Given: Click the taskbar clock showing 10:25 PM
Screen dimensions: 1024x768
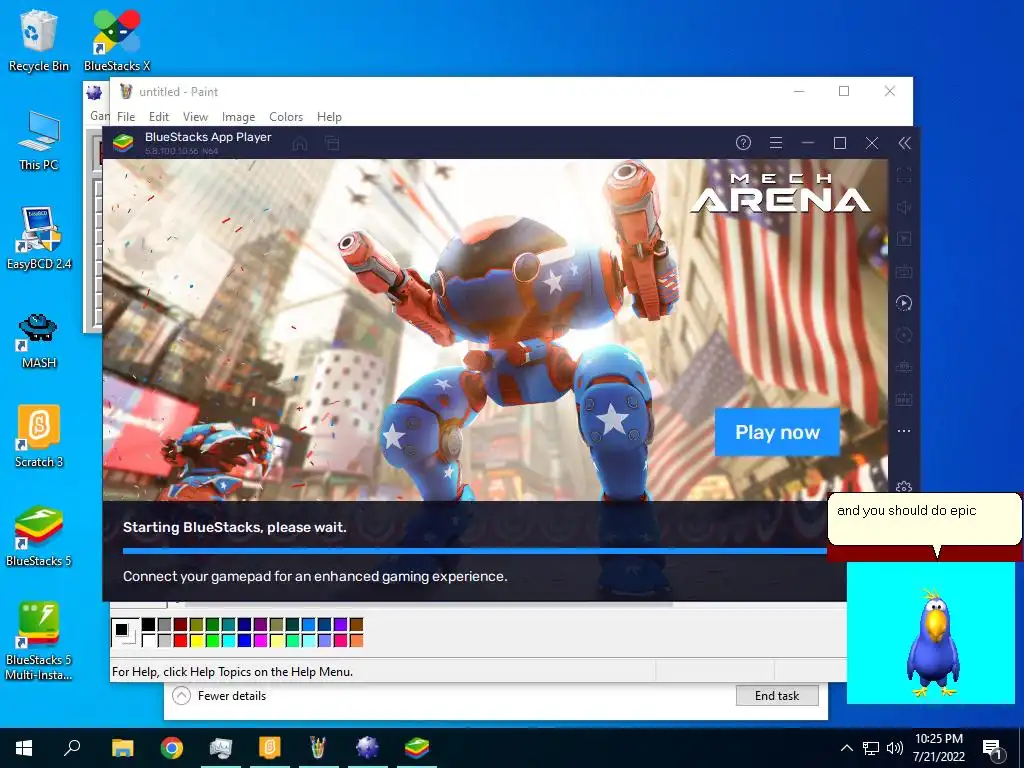Looking at the screenshot, I should [939, 748].
